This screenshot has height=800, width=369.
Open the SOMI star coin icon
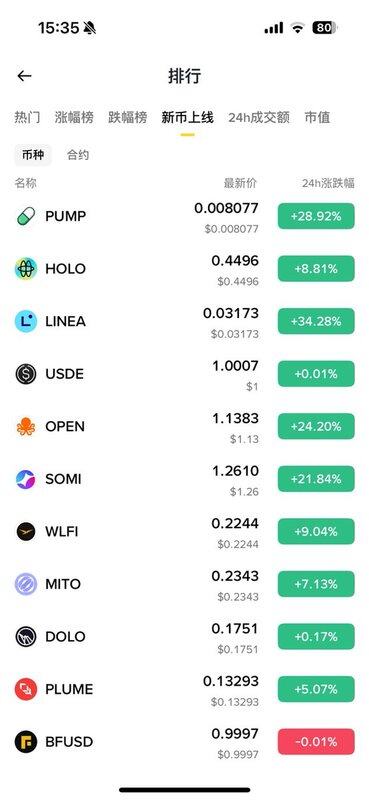pyautogui.click(x=26, y=479)
